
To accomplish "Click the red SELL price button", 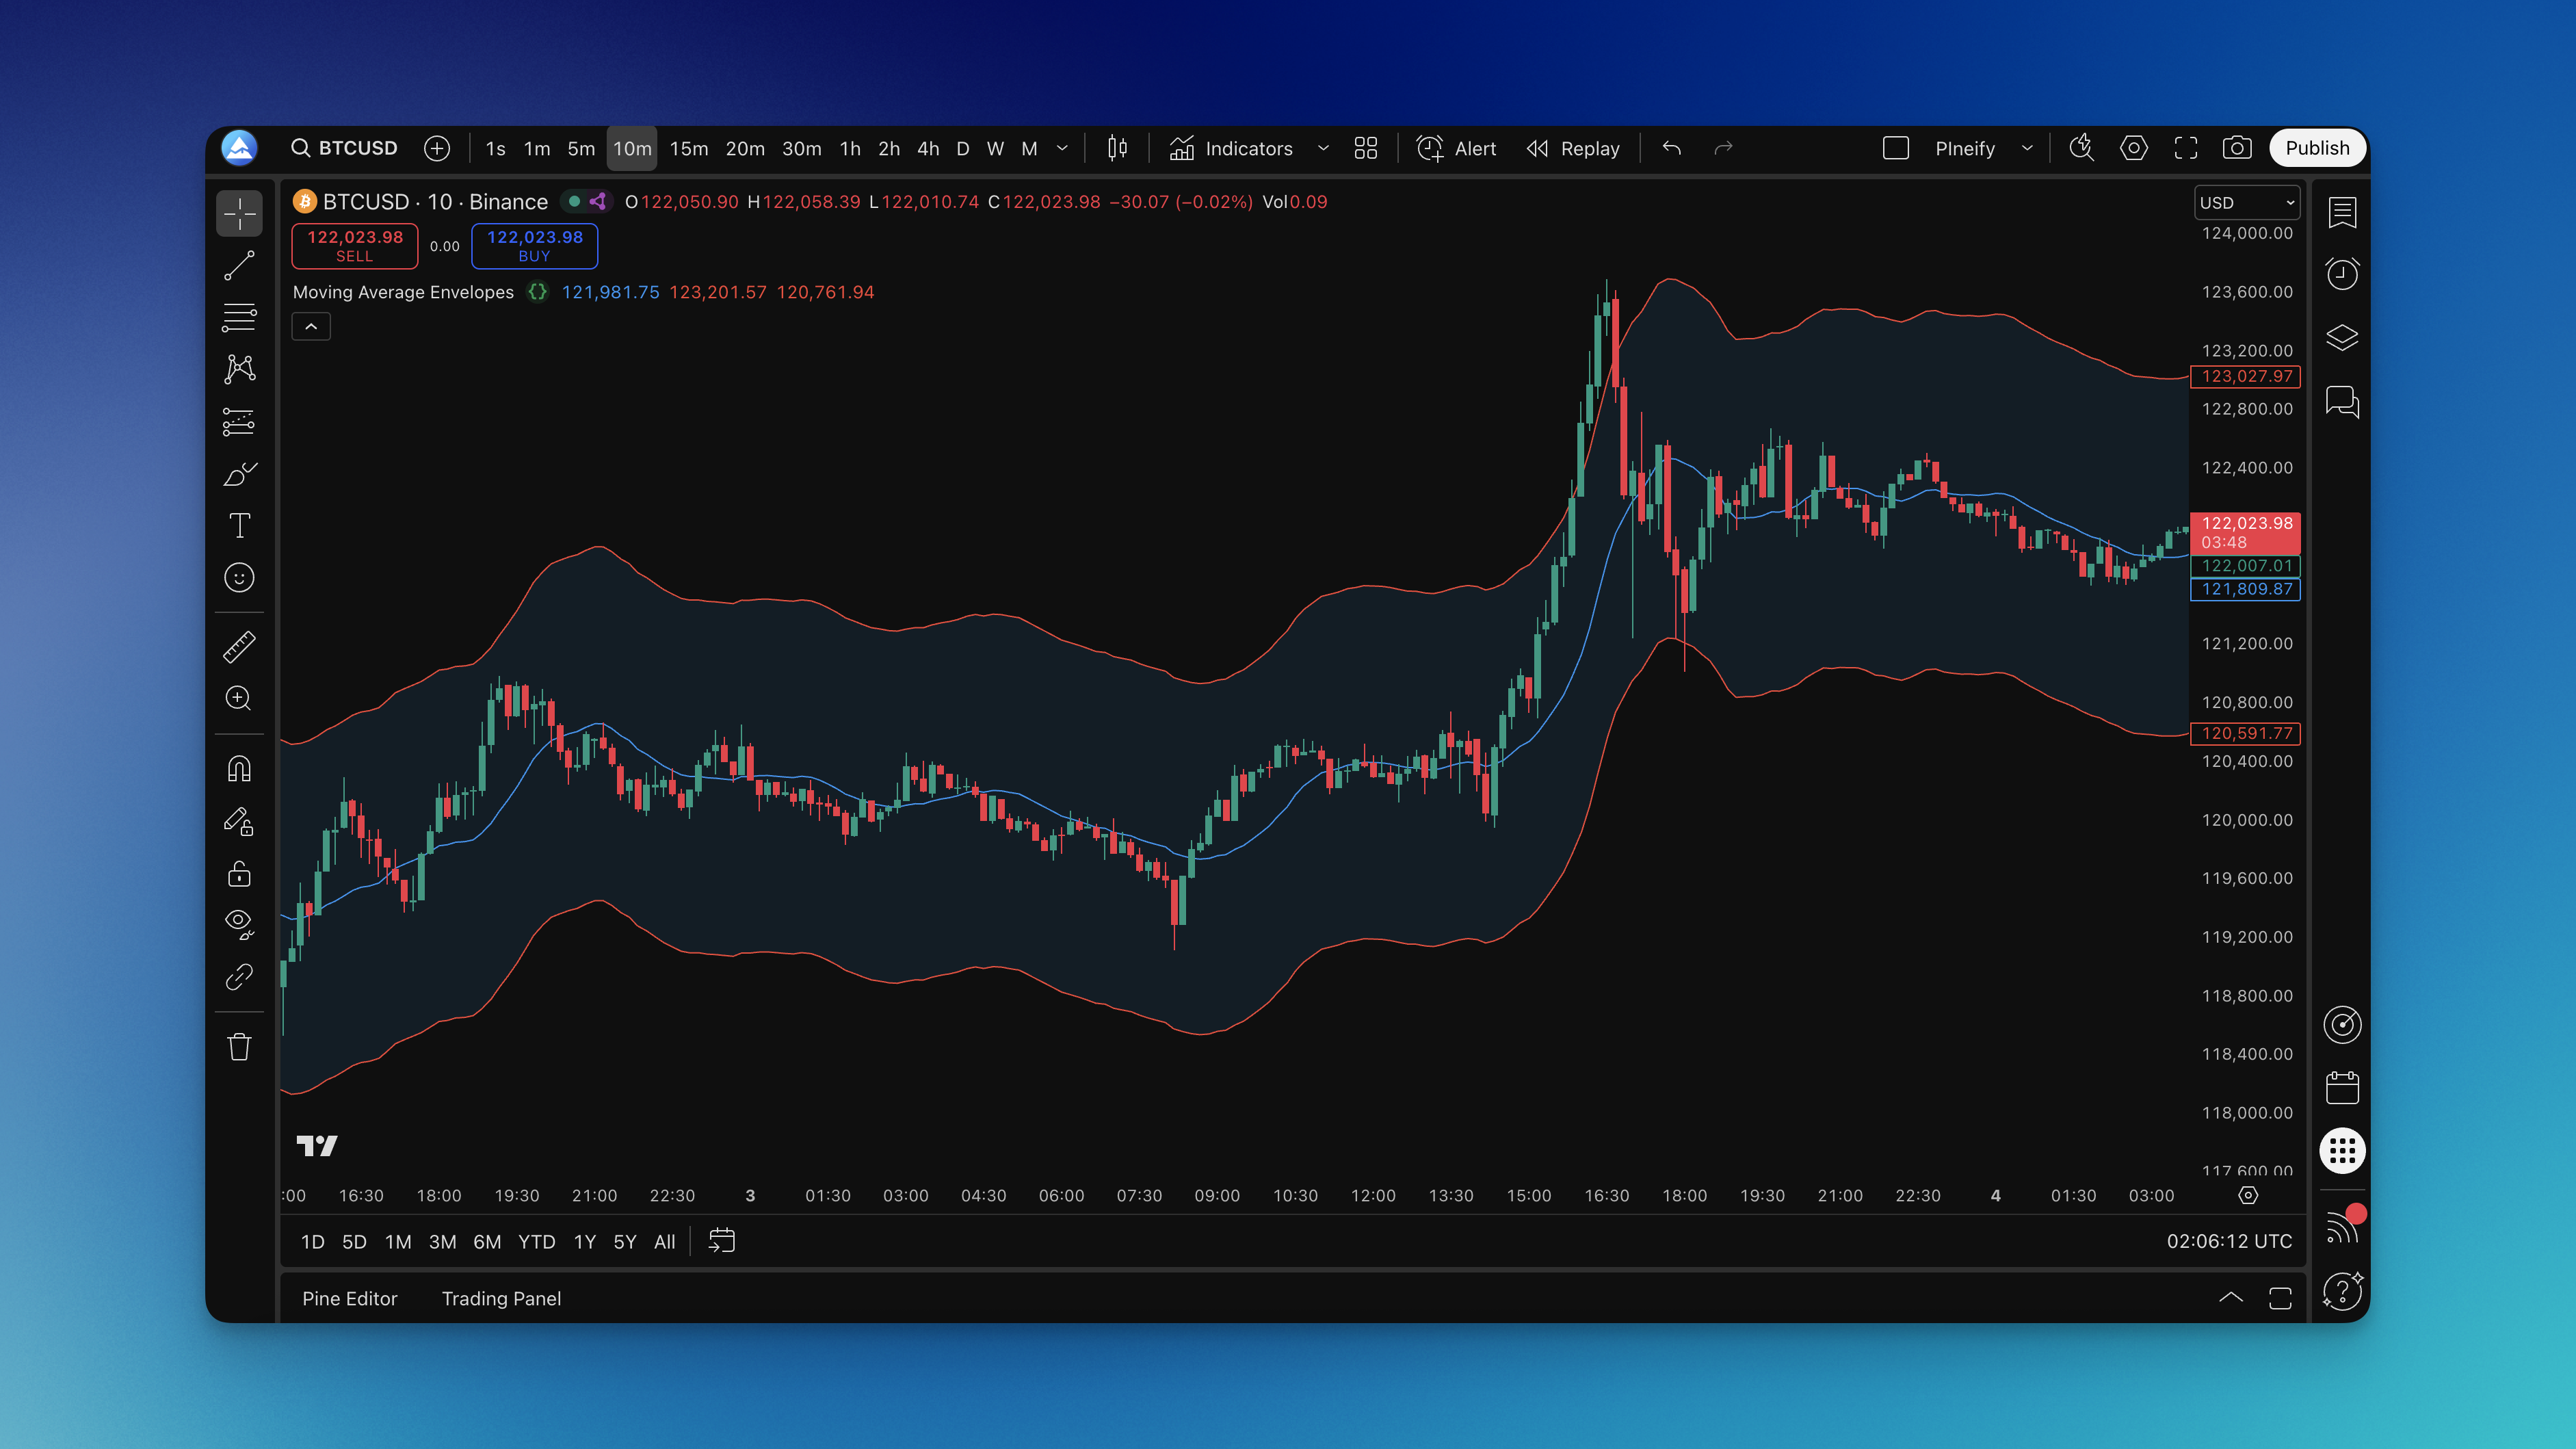I will click(354, 245).
